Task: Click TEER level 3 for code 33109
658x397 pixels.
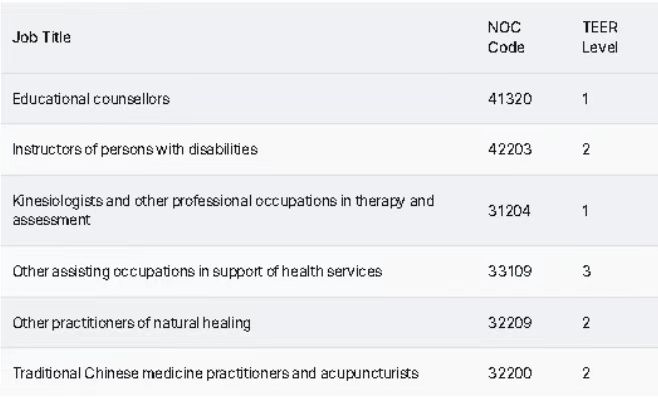Action: pyautogui.click(x=586, y=272)
